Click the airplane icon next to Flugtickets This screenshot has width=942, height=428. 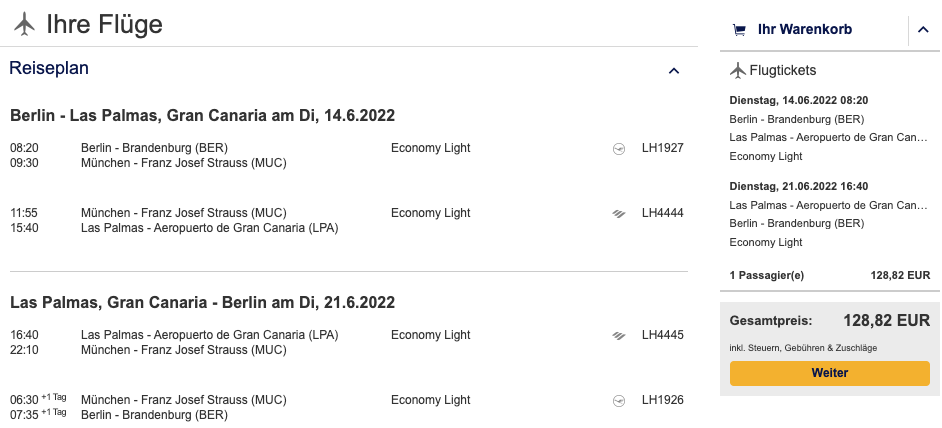(x=738, y=70)
